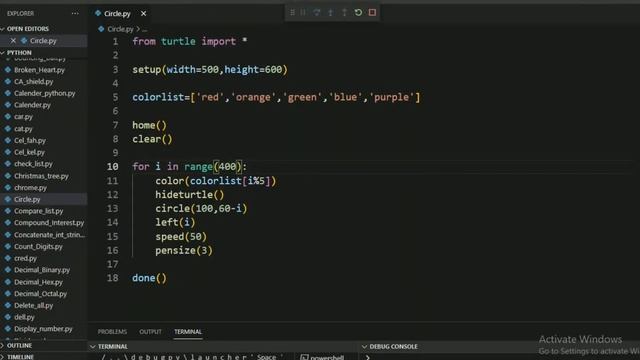Open Decimal_Hex.py file
This screenshot has width=640, height=360.
38,282
